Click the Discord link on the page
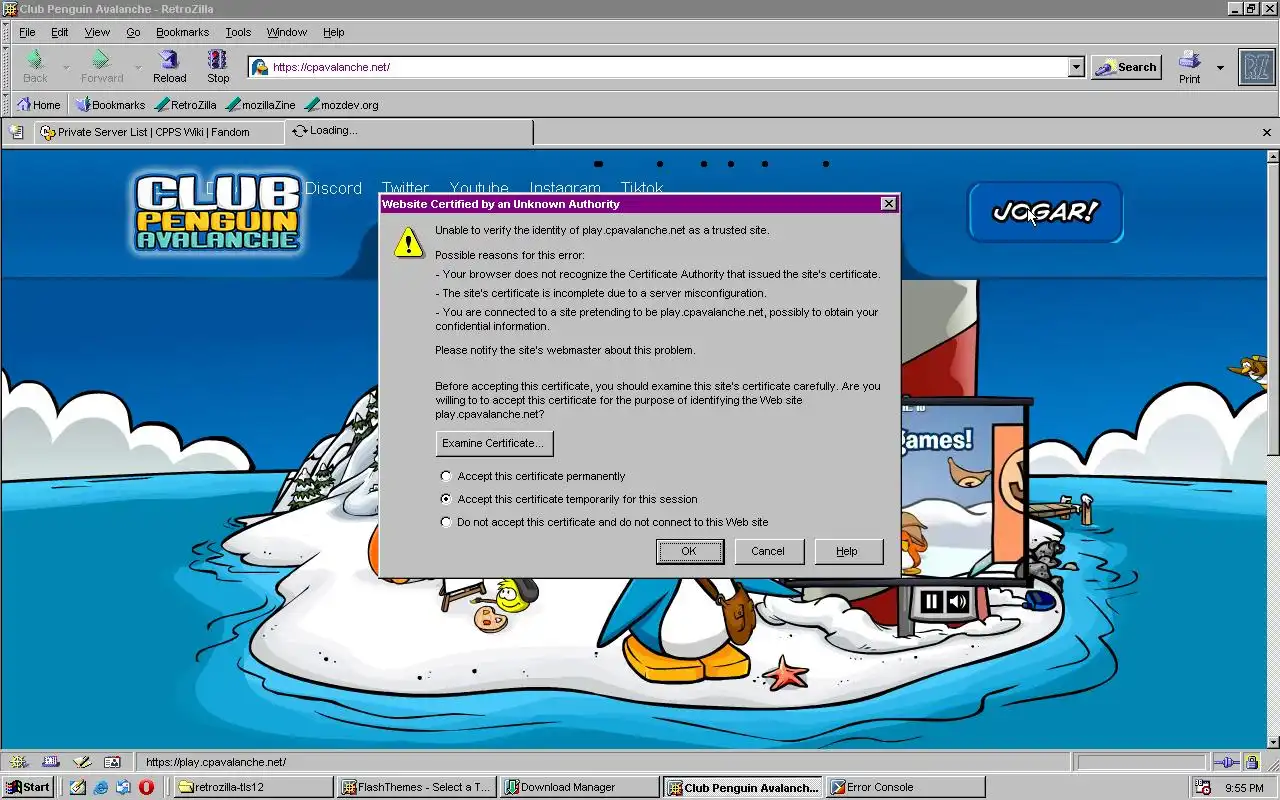The width and height of the screenshot is (1280, 800). tap(333, 188)
